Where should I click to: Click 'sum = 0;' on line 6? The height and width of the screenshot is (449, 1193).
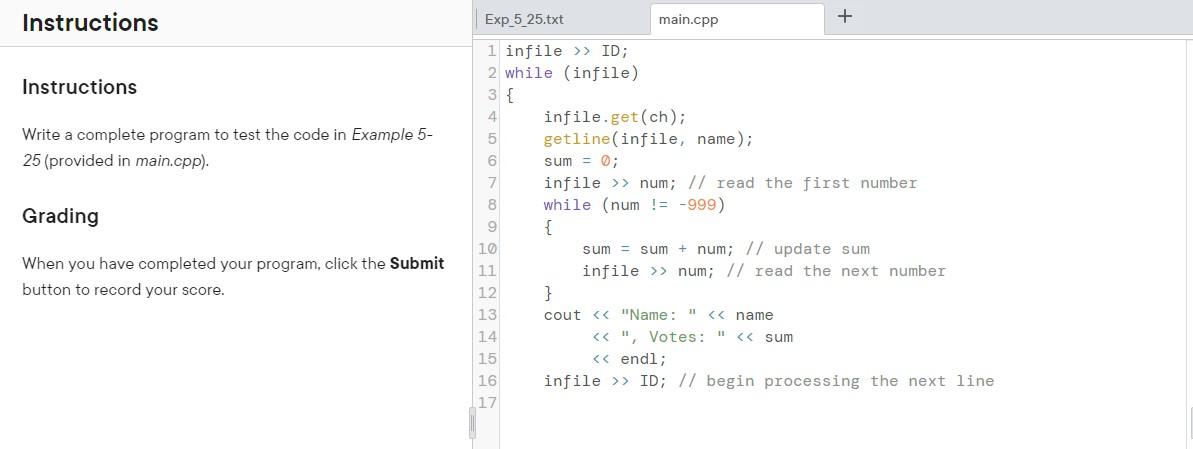(581, 161)
